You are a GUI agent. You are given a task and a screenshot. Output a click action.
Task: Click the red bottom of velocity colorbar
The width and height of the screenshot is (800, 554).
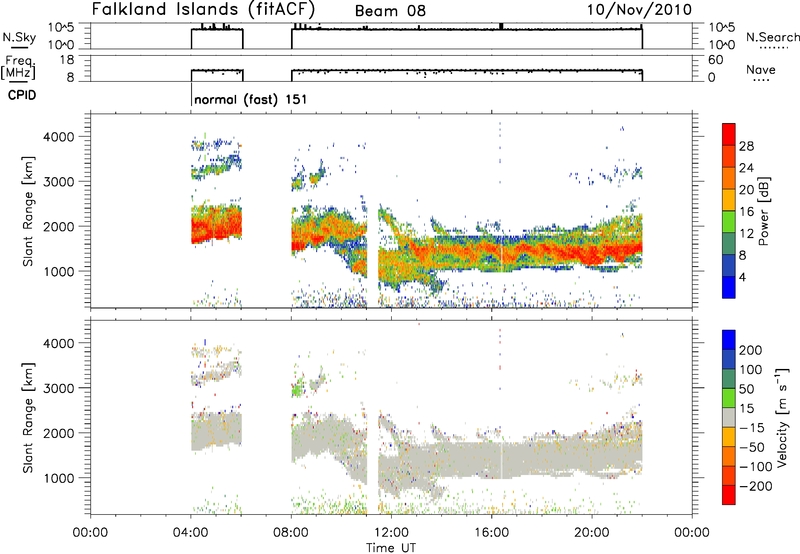click(x=729, y=495)
